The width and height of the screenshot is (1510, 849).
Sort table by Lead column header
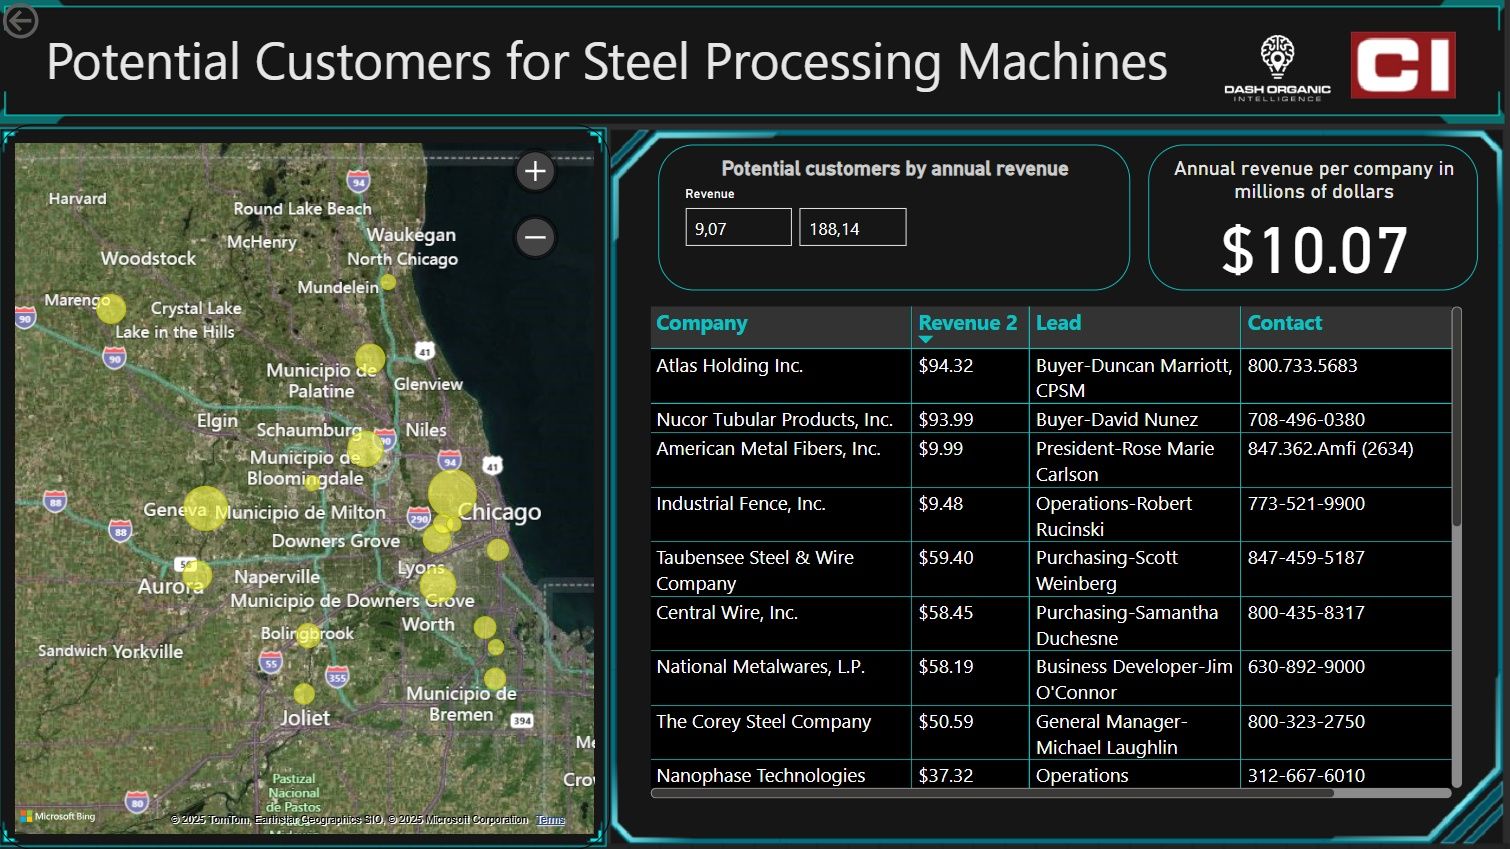[x=1058, y=323]
